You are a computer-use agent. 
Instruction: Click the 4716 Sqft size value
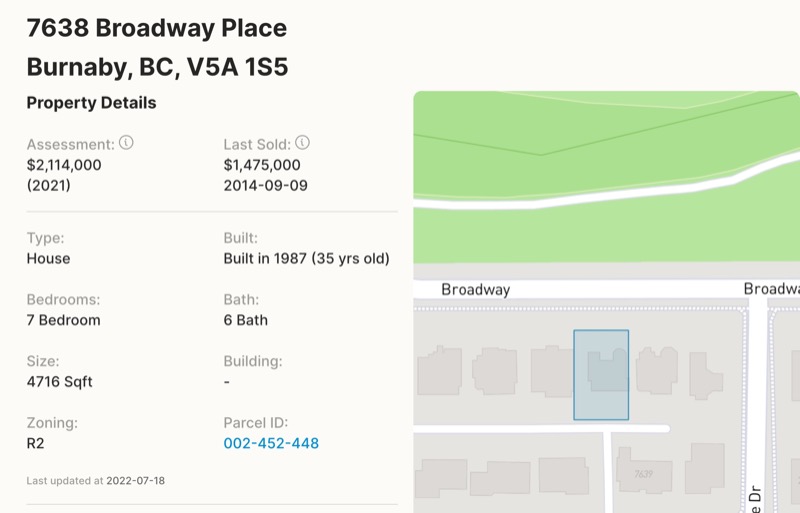(x=59, y=382)
